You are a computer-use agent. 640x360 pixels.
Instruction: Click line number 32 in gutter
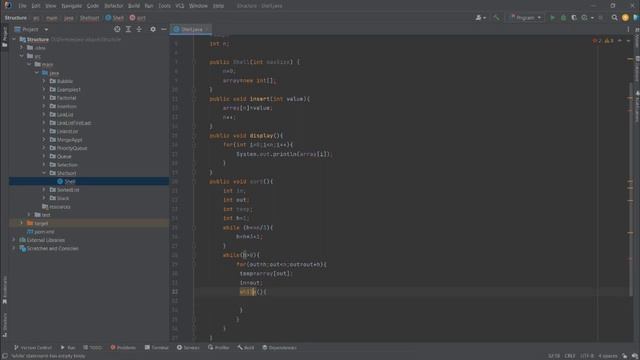[x=175, y=292]
